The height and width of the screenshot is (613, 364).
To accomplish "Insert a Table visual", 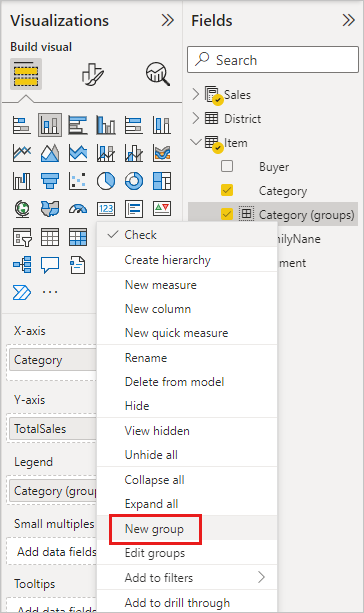I will [50, 237].
